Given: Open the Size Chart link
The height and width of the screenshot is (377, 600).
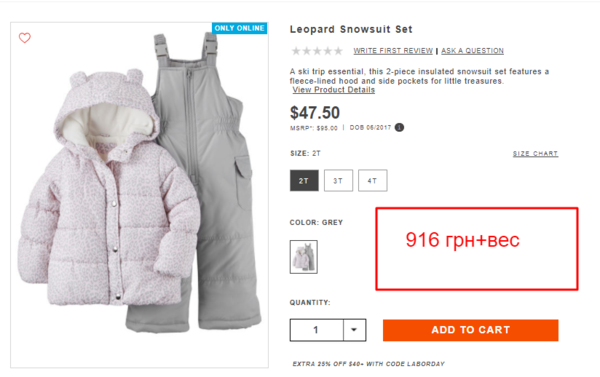Looking at the screenshot, I should [535, 153].
